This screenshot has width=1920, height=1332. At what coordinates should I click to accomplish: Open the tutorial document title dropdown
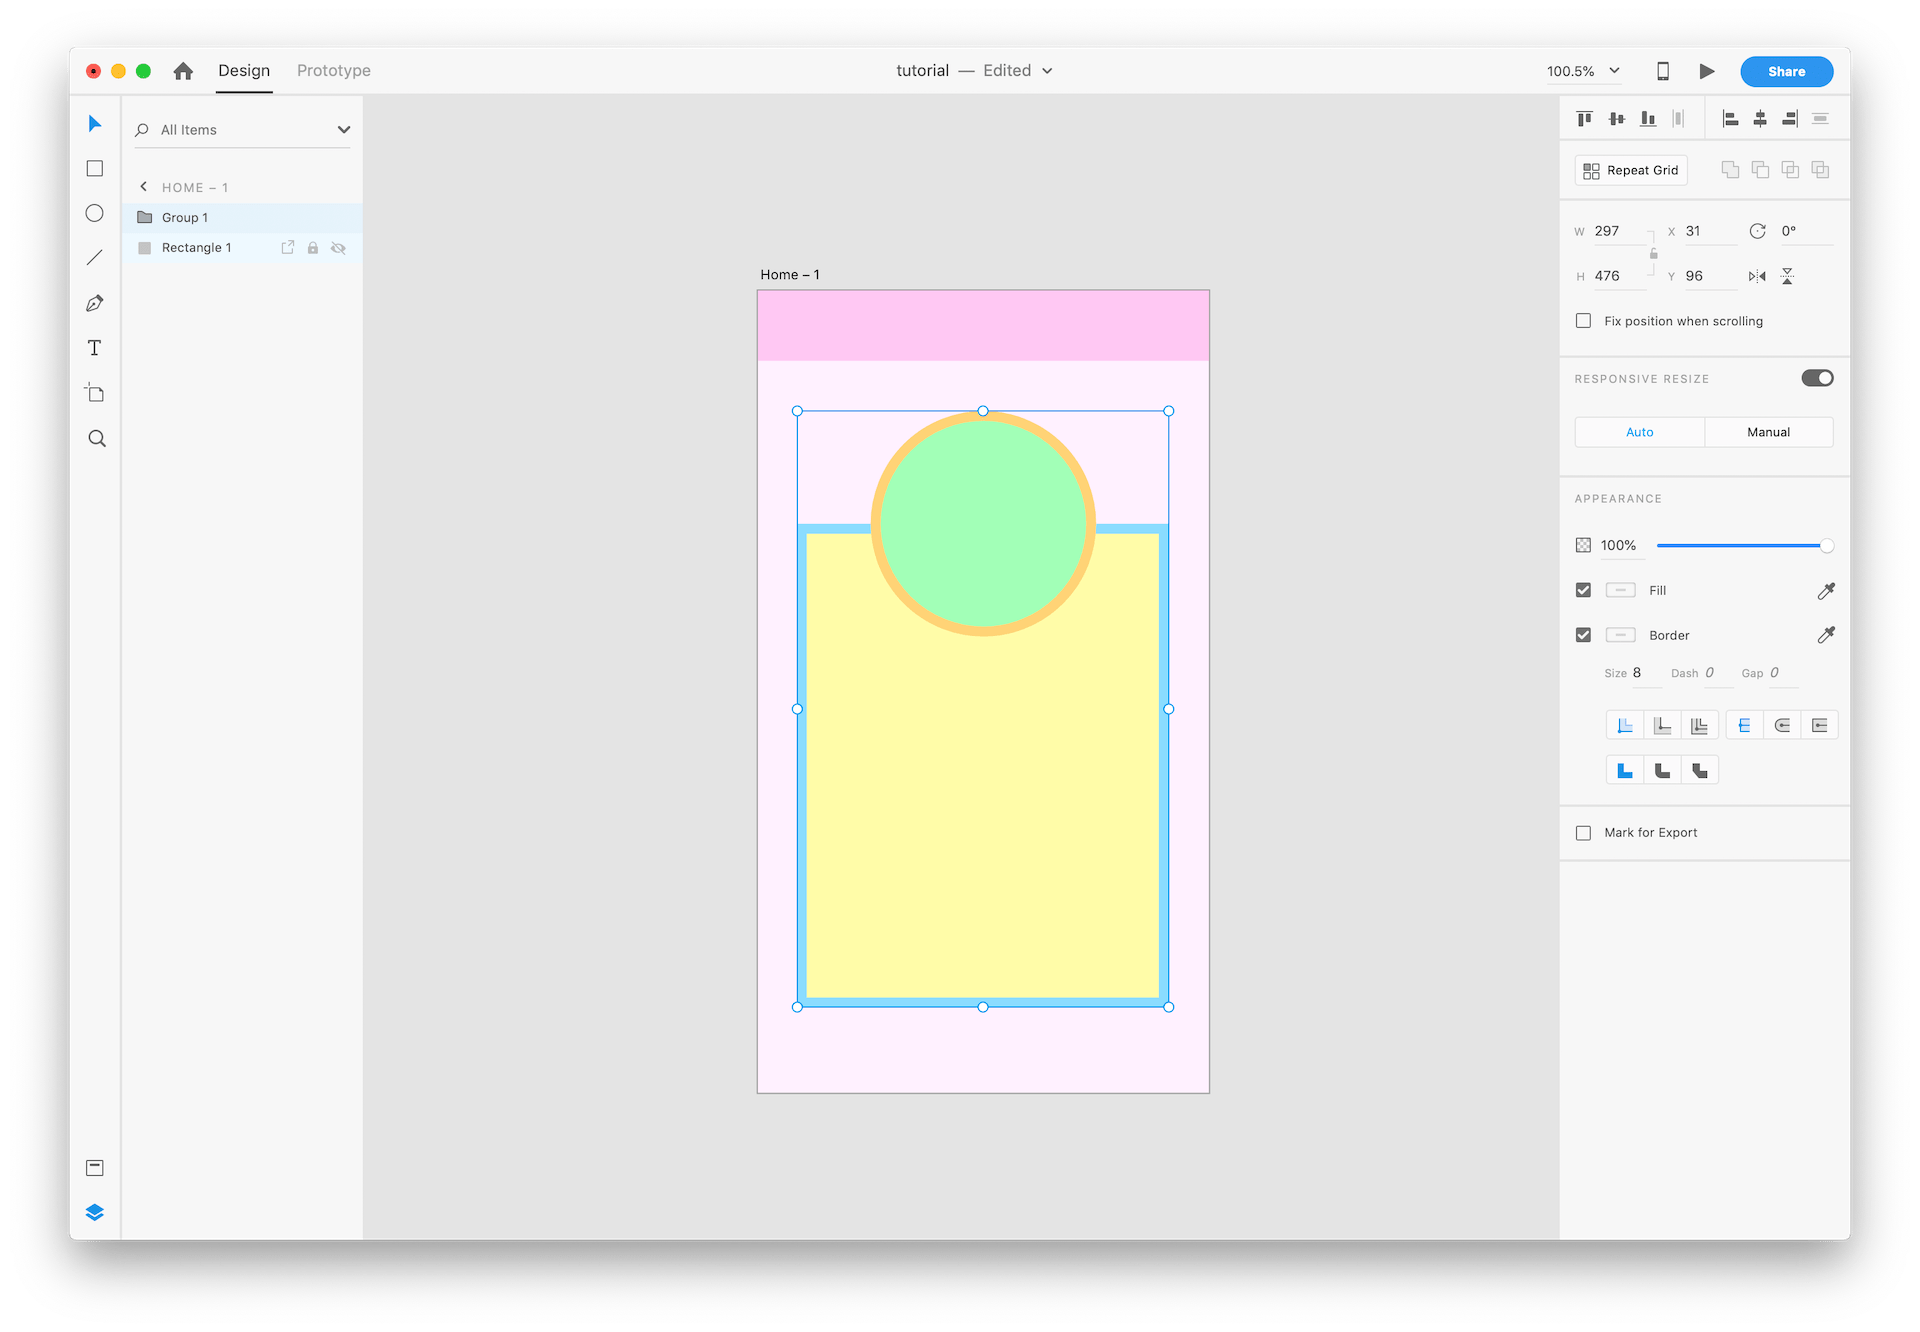point(1047,71)
